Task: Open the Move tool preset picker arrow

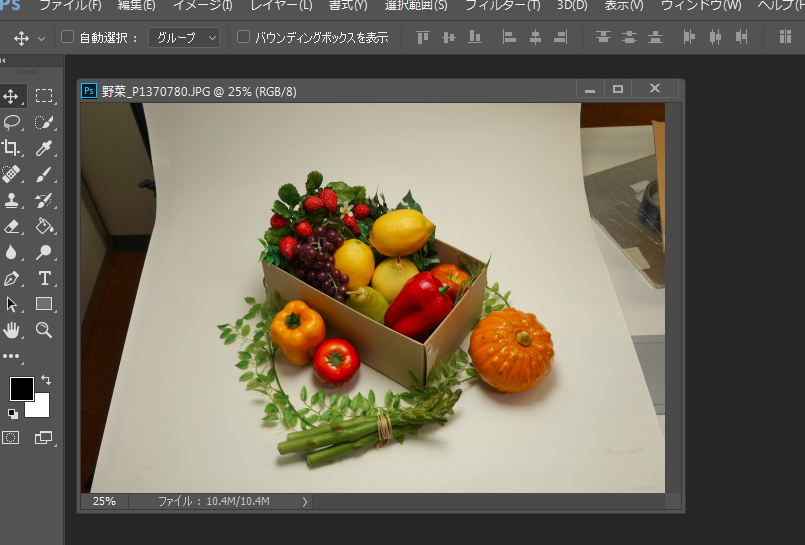Action: coord(42,38)
